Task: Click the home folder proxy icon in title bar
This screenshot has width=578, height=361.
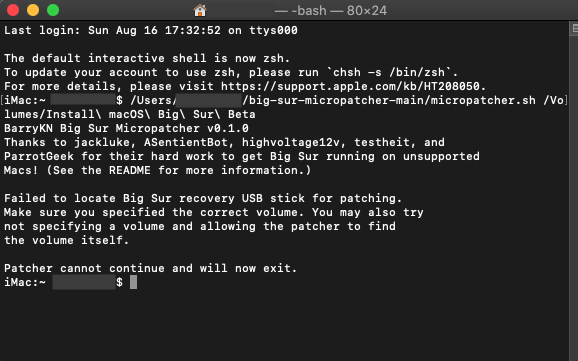Action: (200, 10)
